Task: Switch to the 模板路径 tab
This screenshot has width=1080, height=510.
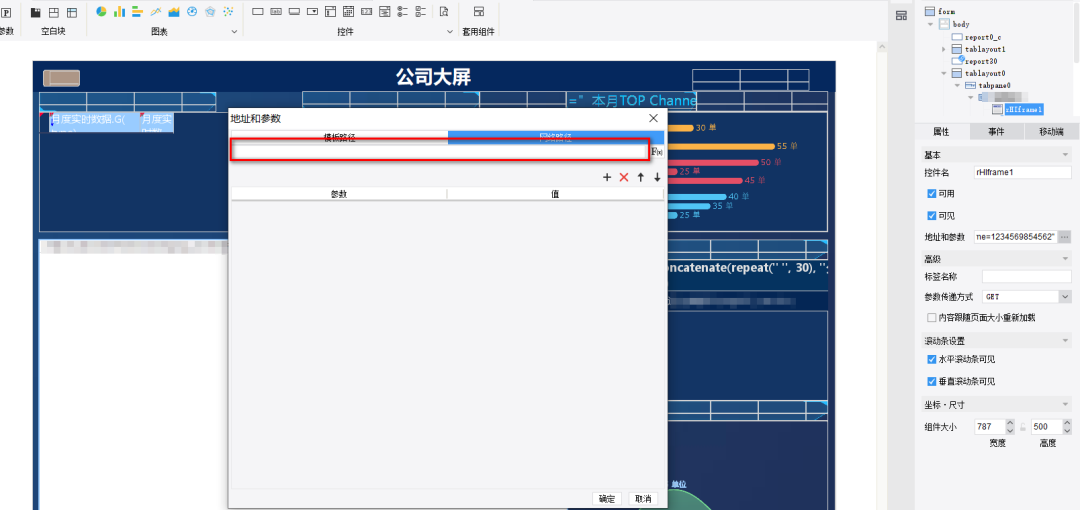Action: click(x=340, y=137)
